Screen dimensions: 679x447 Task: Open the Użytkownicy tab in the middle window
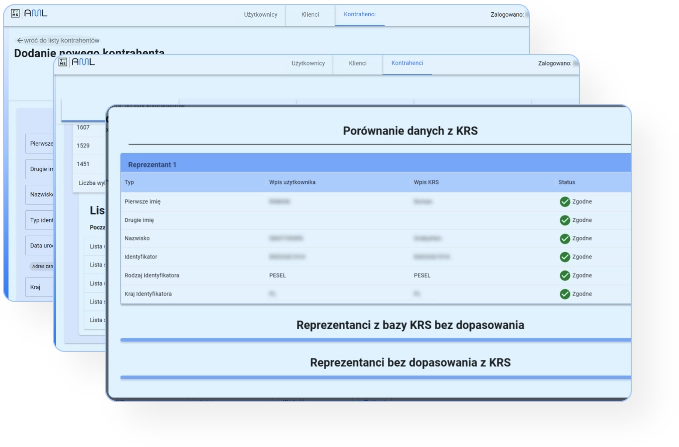(308, 63)
